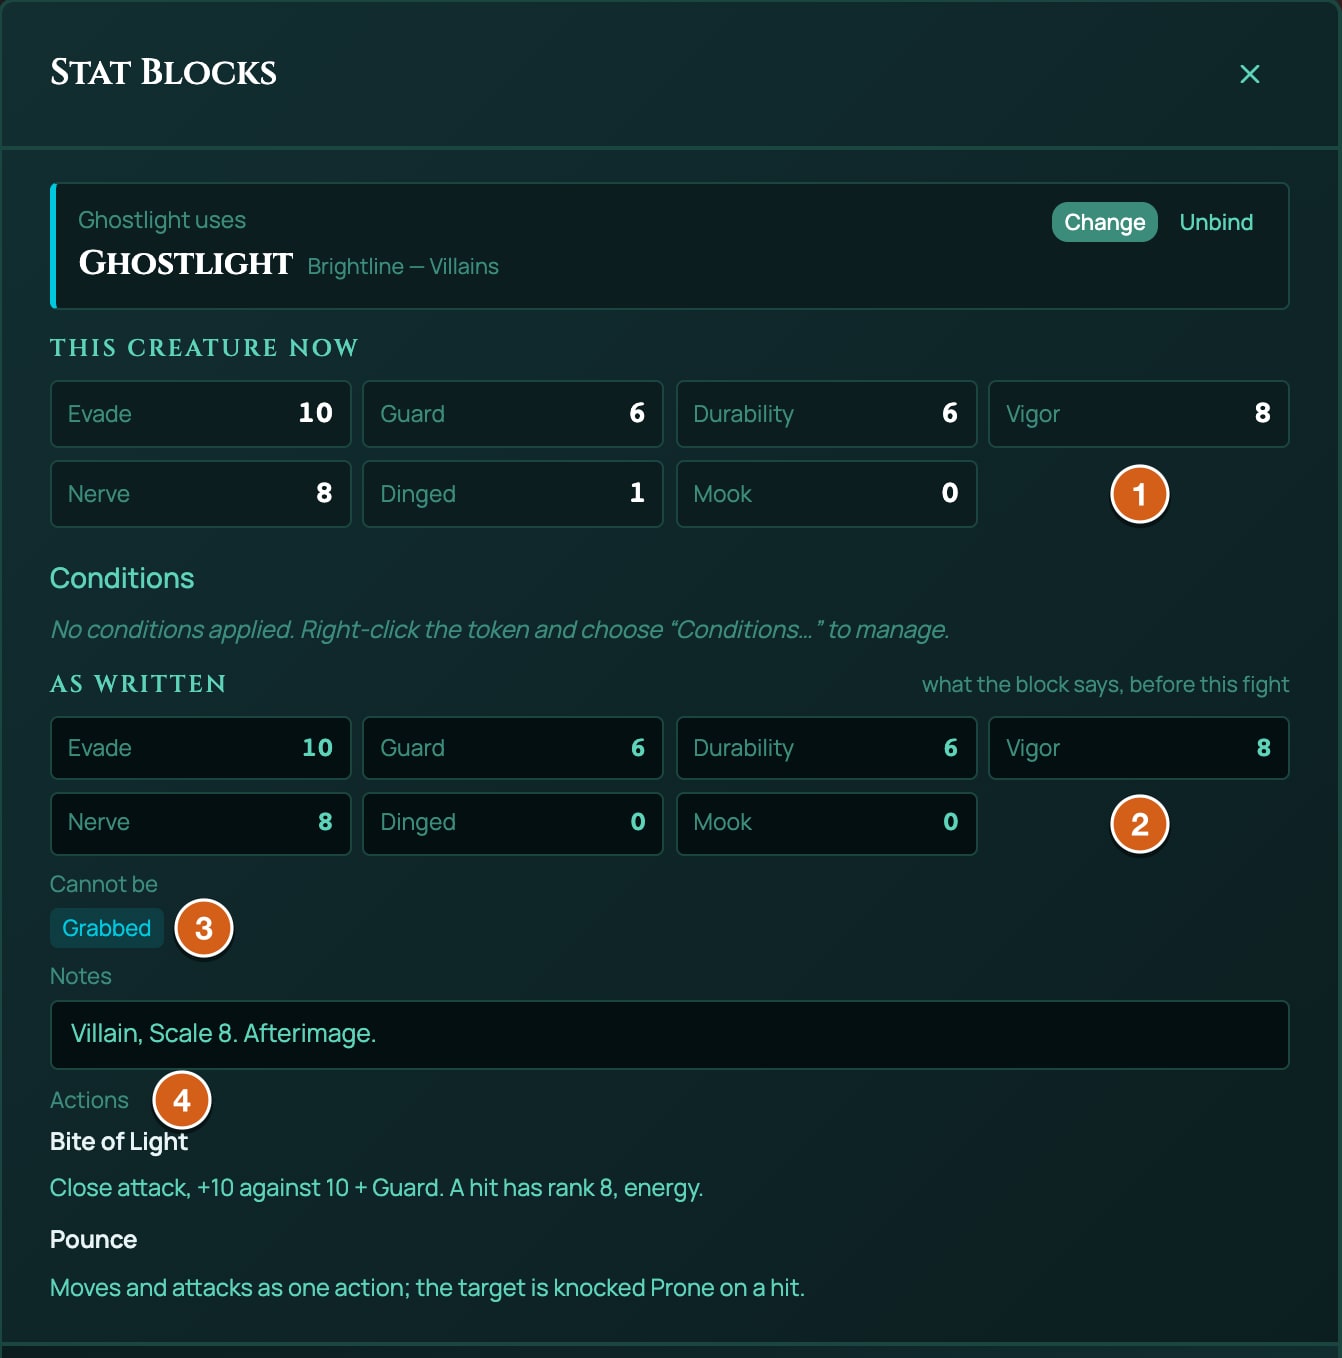Click the 'Pounce' action name
Image resolution: width=1342 pixels, height=1358 pixels.
(94, 1240)
